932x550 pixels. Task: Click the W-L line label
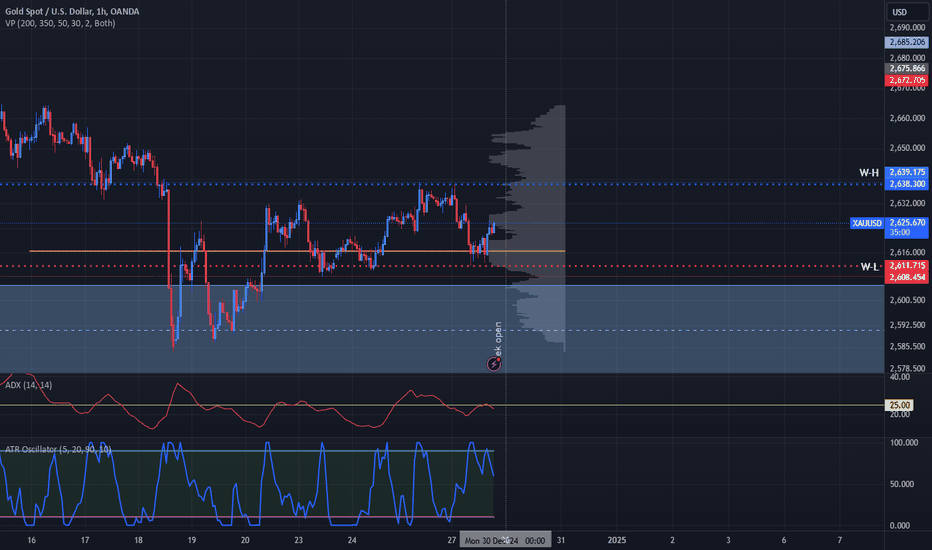click(870, 266)
